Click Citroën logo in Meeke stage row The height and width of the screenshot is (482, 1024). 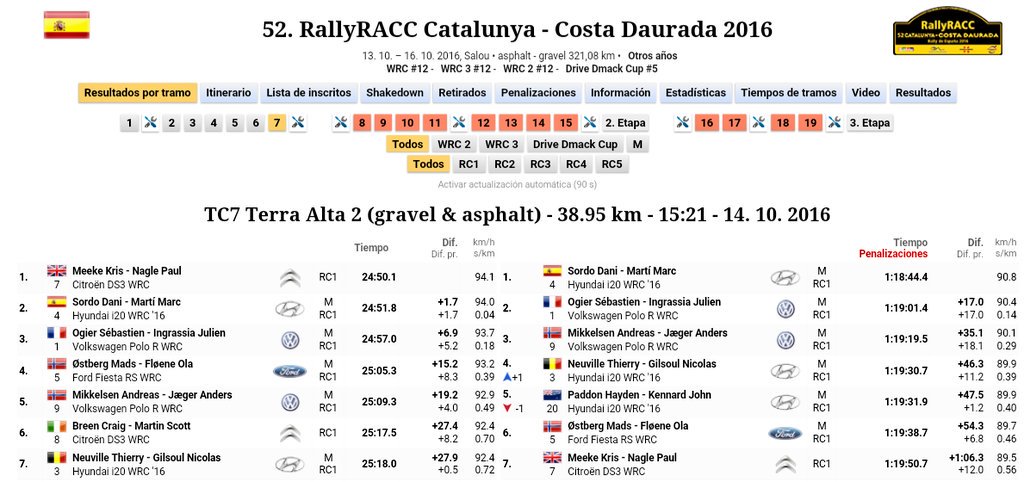point(290,278)
